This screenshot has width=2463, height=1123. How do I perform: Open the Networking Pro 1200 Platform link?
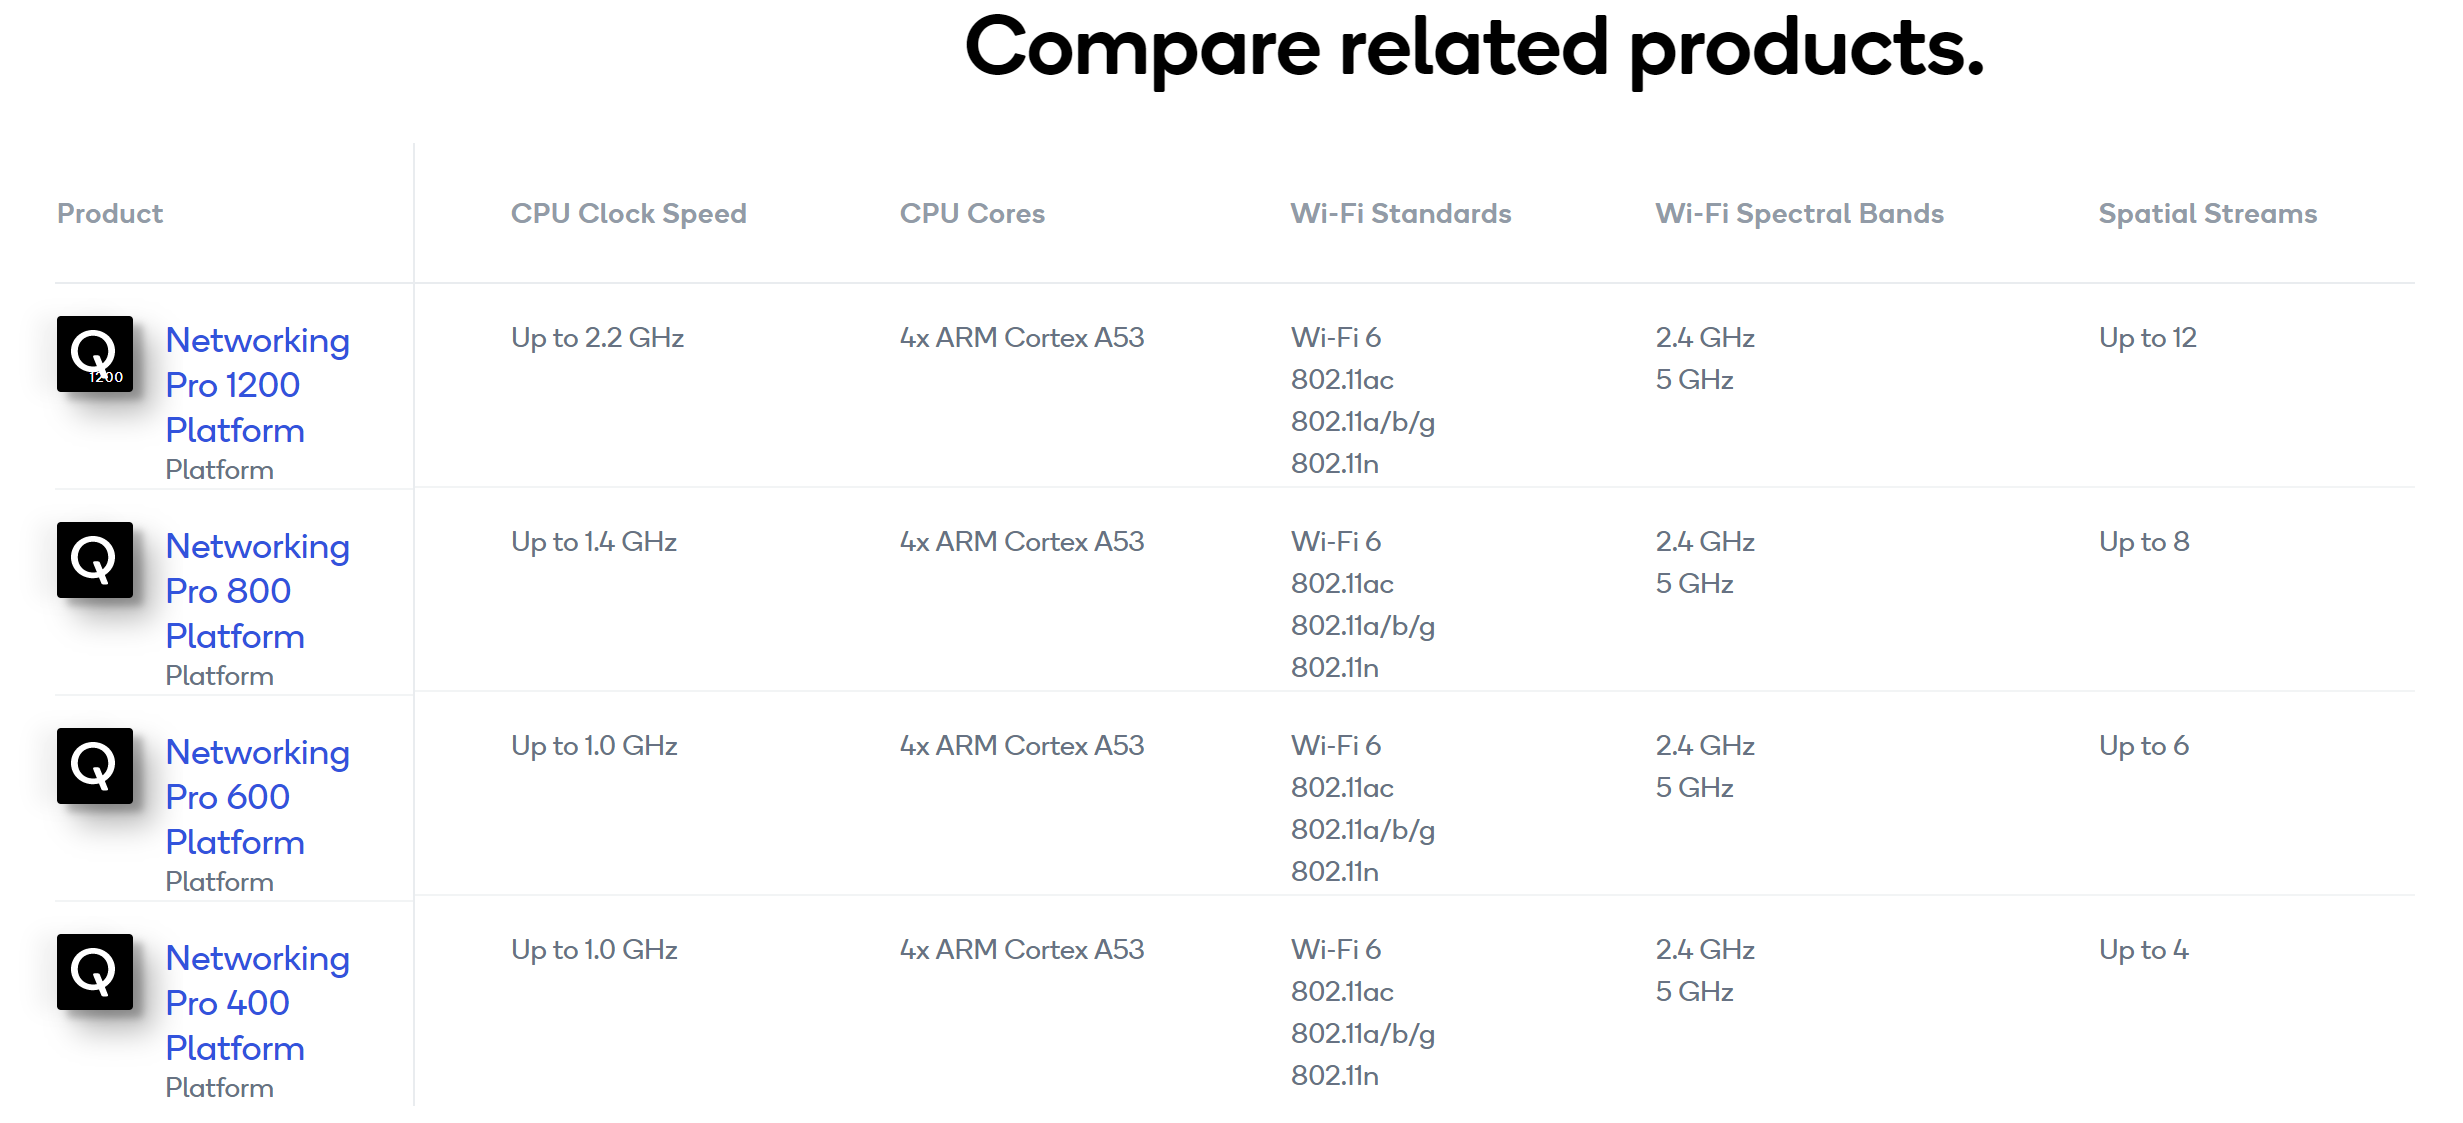(x=257, y=385)
